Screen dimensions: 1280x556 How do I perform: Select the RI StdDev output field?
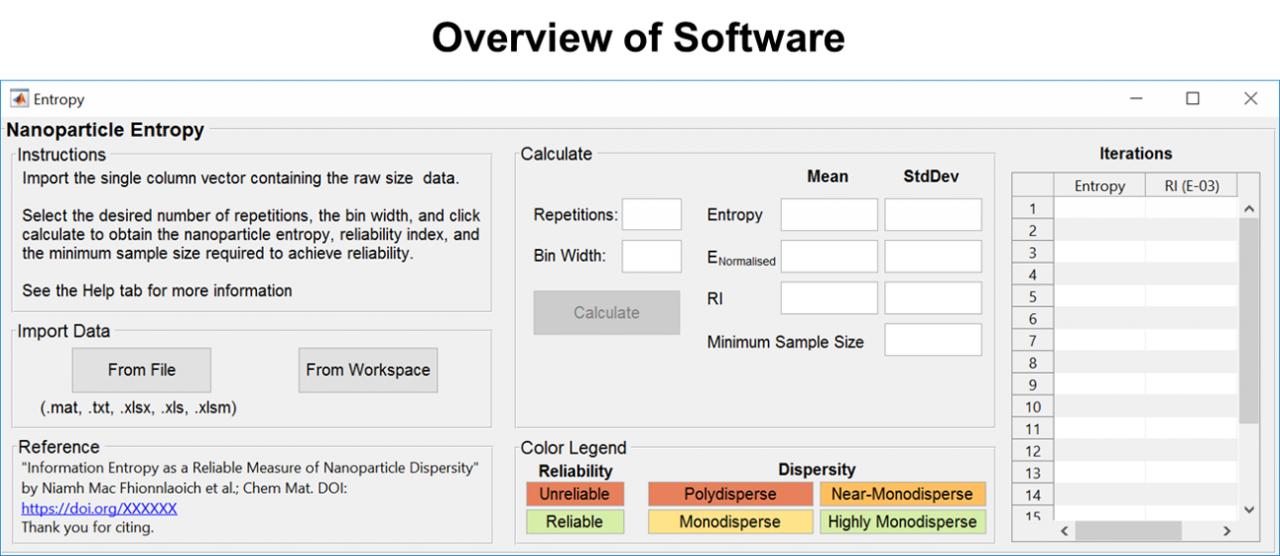933,298
